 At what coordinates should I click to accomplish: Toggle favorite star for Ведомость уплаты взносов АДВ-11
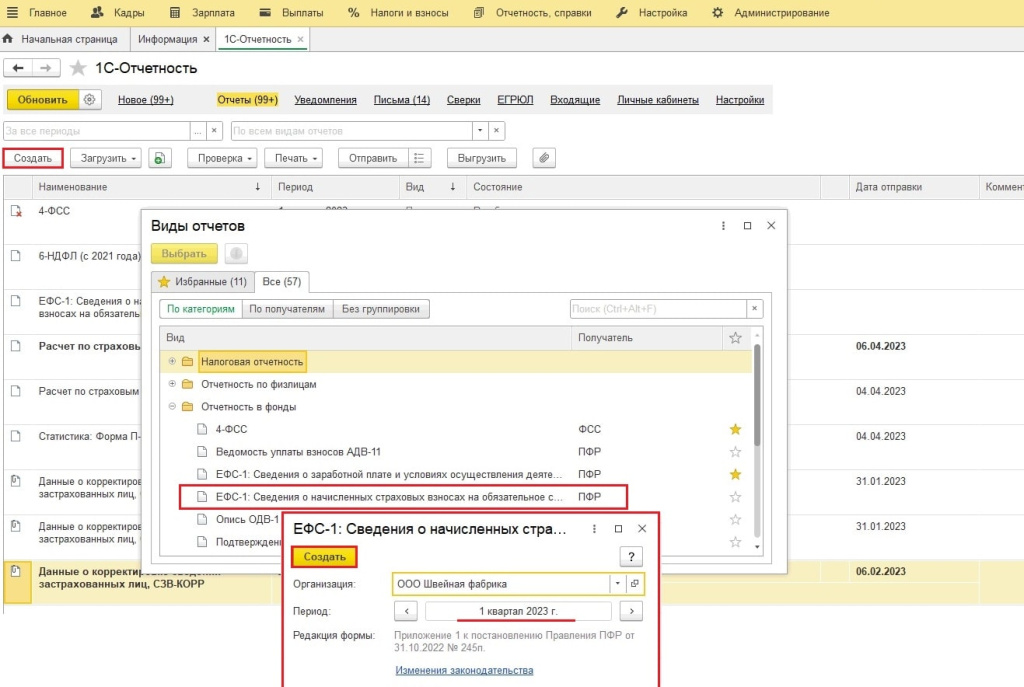click(x=735, y=451)
